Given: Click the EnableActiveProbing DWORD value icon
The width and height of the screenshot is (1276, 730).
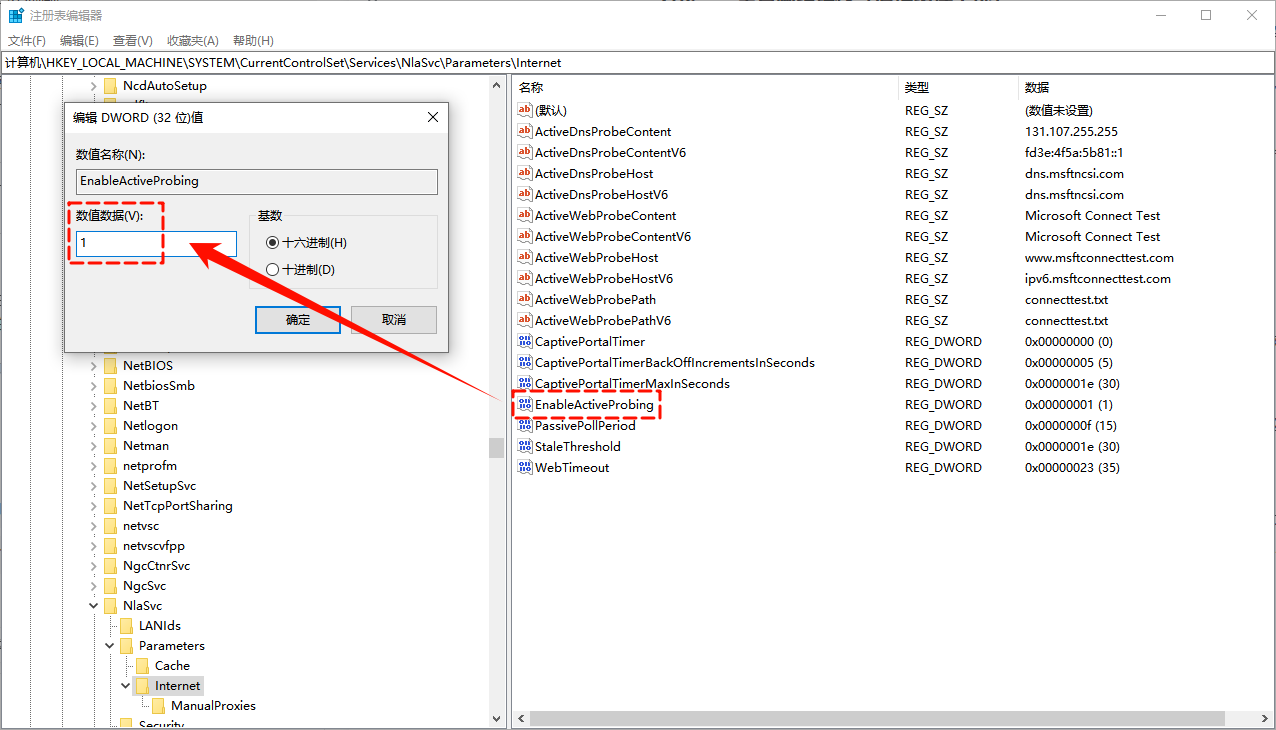Looking at the screenshot, I should [x=525, y=405].
